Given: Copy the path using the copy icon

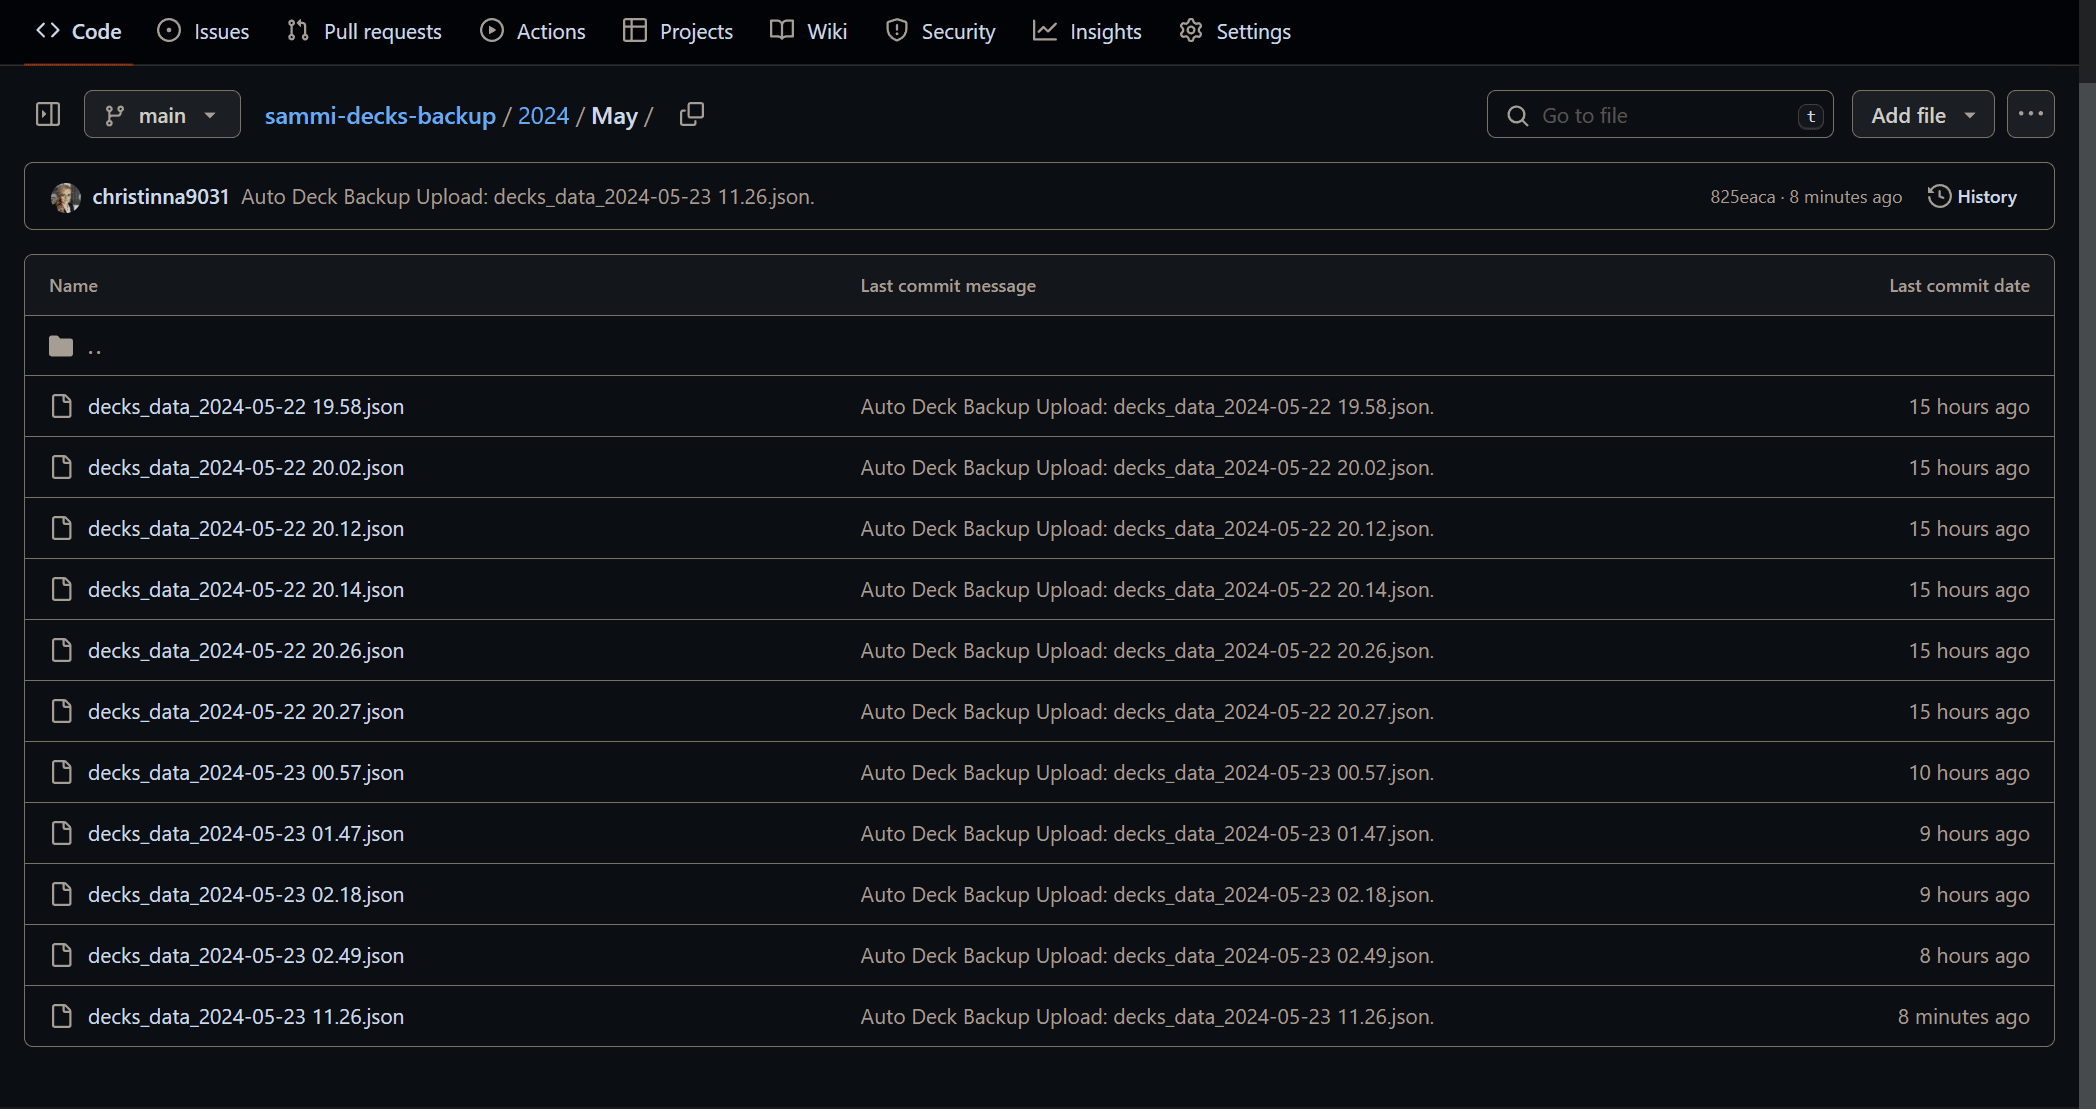Looking at the screenshot, I should click(692, 115).
